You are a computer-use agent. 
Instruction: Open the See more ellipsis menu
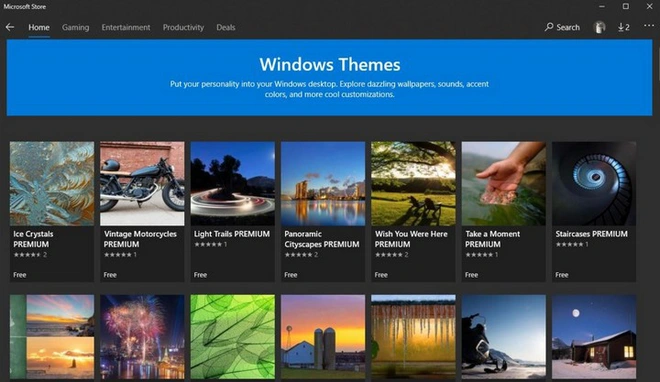[649, 26]
